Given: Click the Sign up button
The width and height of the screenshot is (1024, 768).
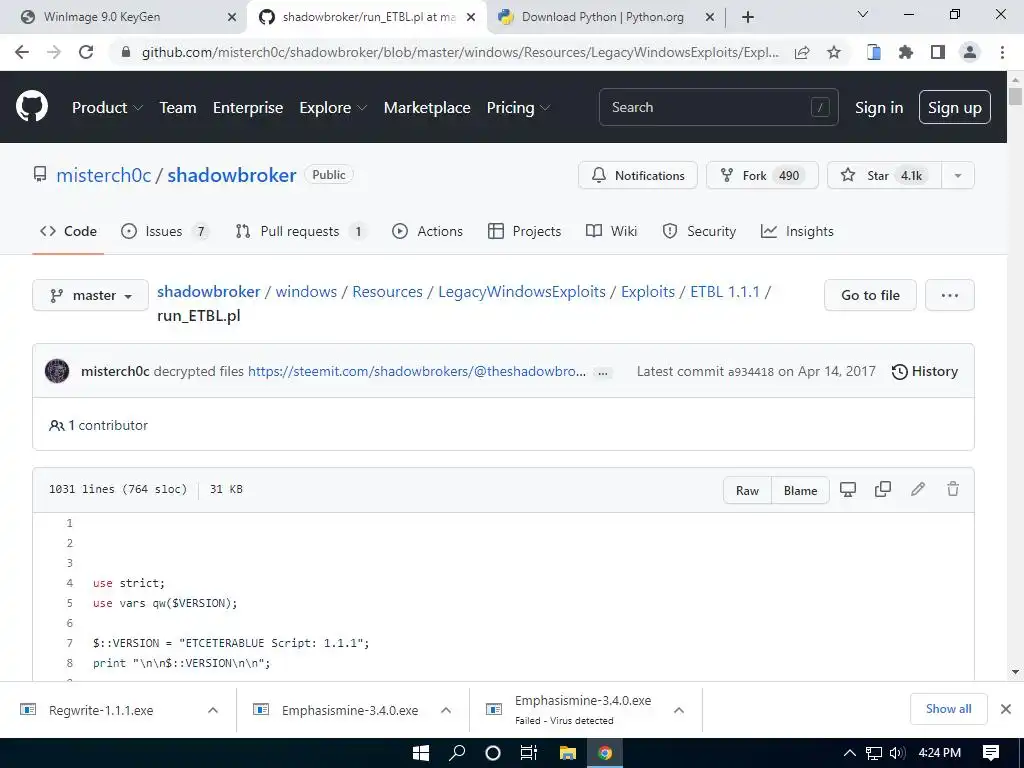Looking at the screenshot, I should tap(954, 107).
